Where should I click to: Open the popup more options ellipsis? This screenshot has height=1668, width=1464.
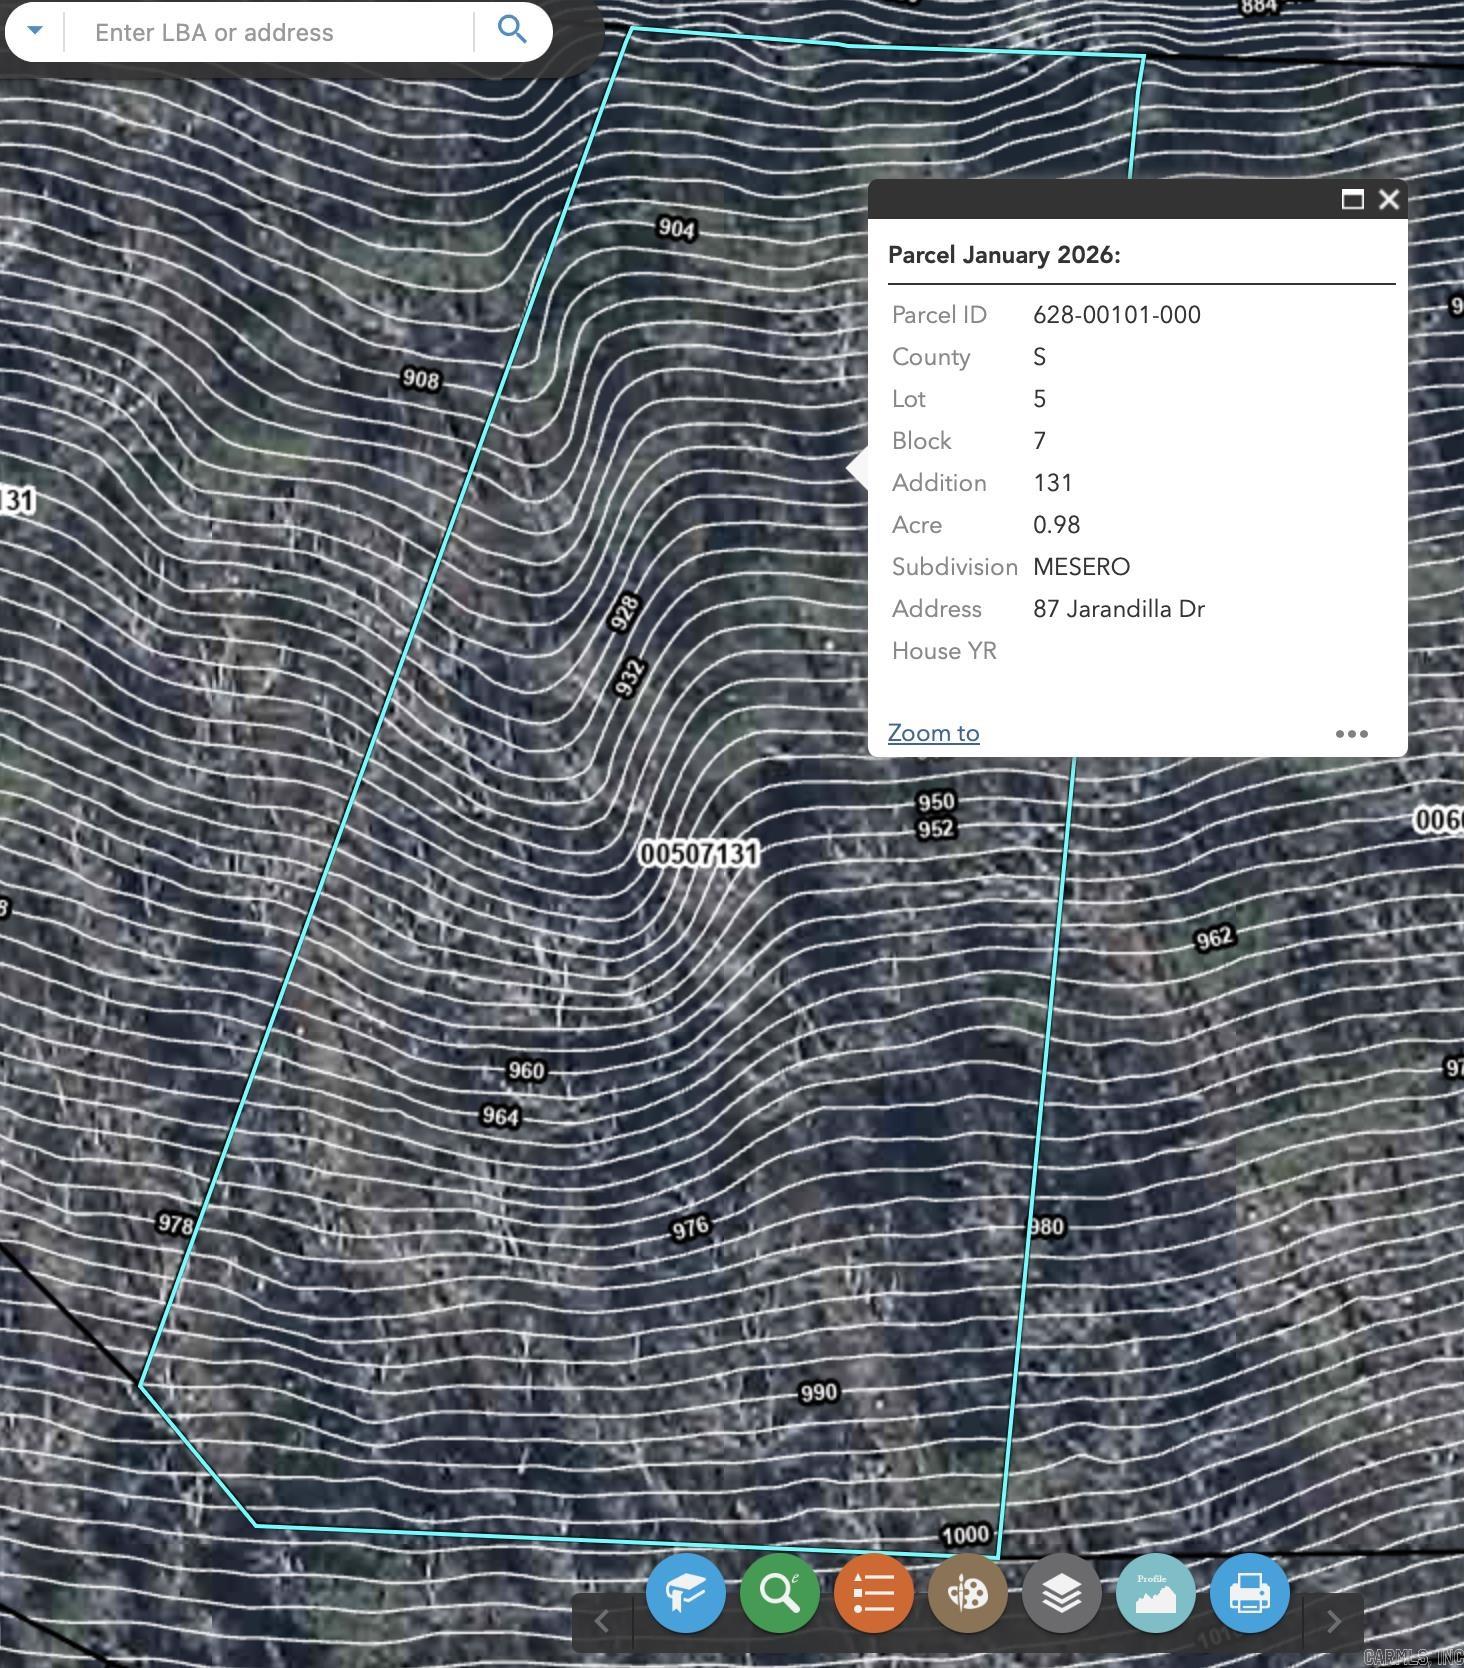point(1351,734)
